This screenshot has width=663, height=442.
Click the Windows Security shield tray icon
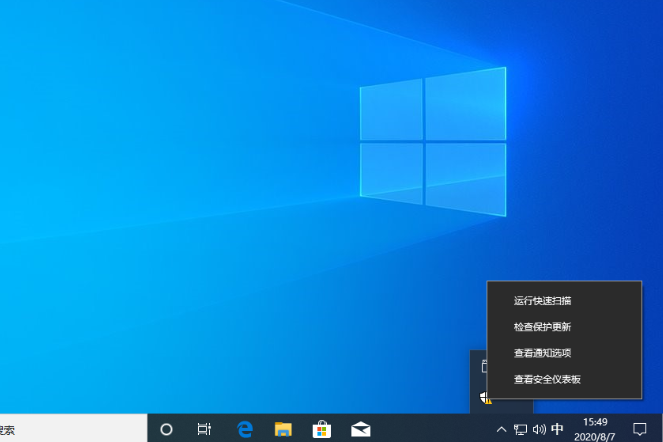484,398
